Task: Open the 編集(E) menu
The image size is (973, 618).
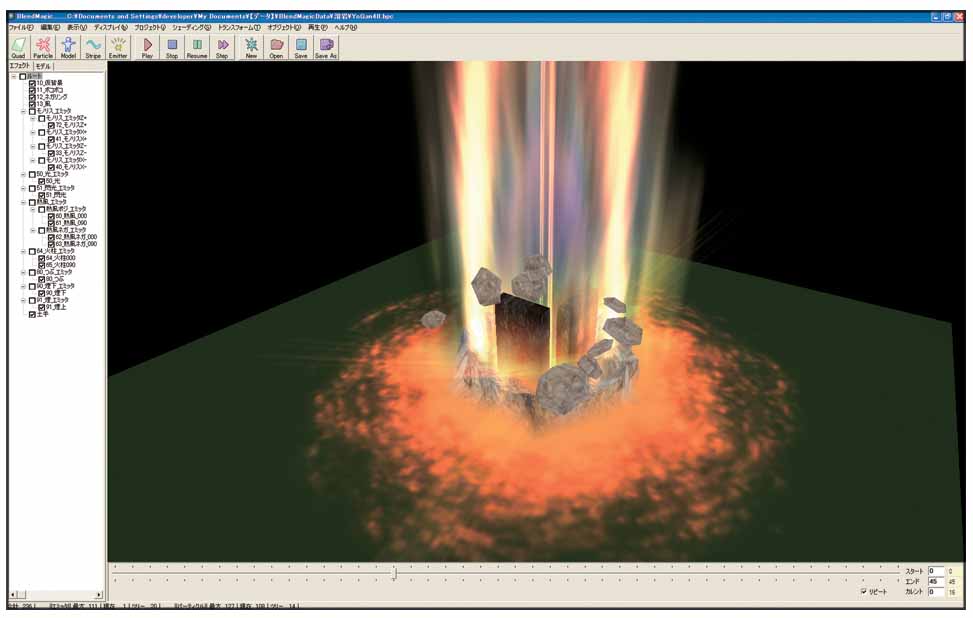Action: [50, 27]
